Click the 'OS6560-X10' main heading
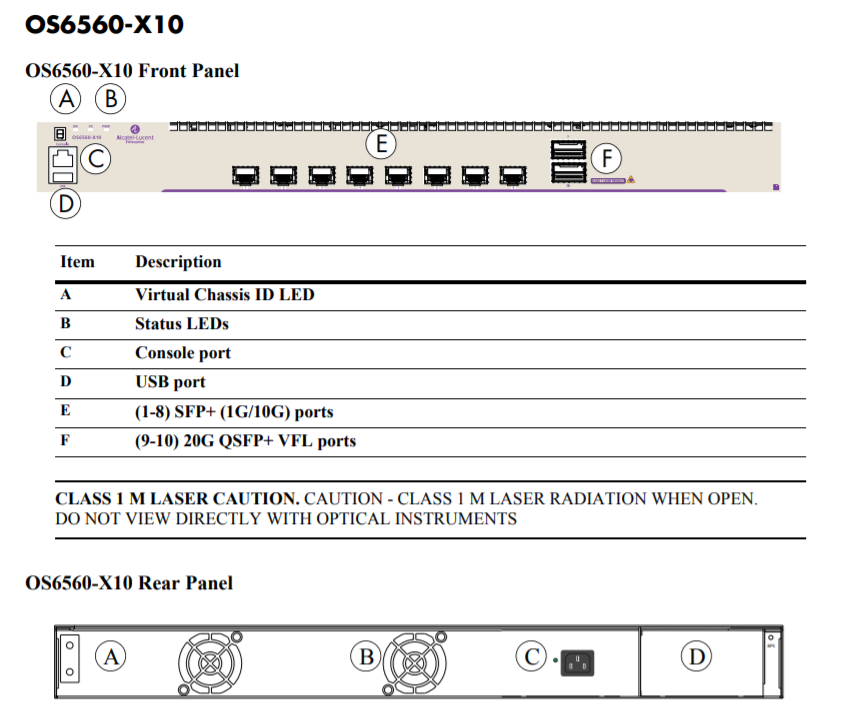The height and width of the screenshot is (714, 859). point(105,25)
